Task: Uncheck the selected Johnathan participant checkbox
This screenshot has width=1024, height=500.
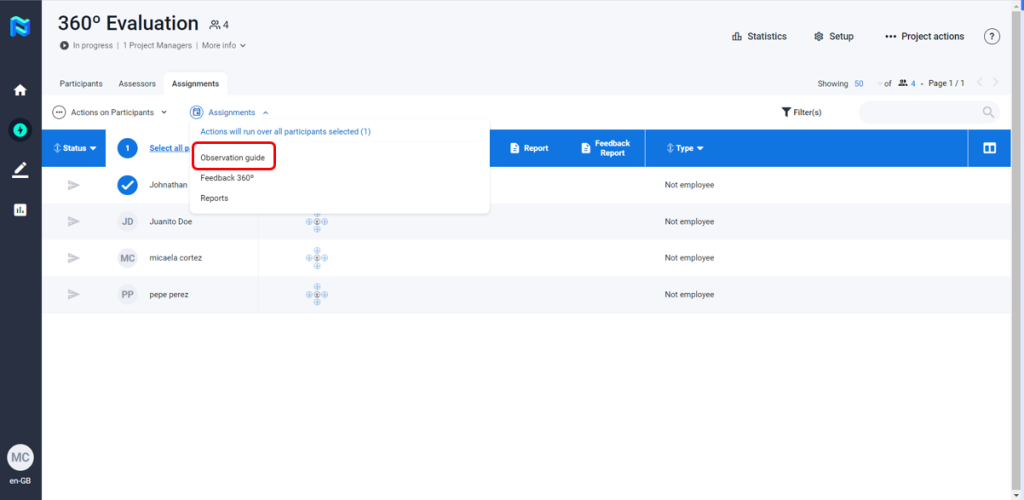Action: click(x=127, y=185)
